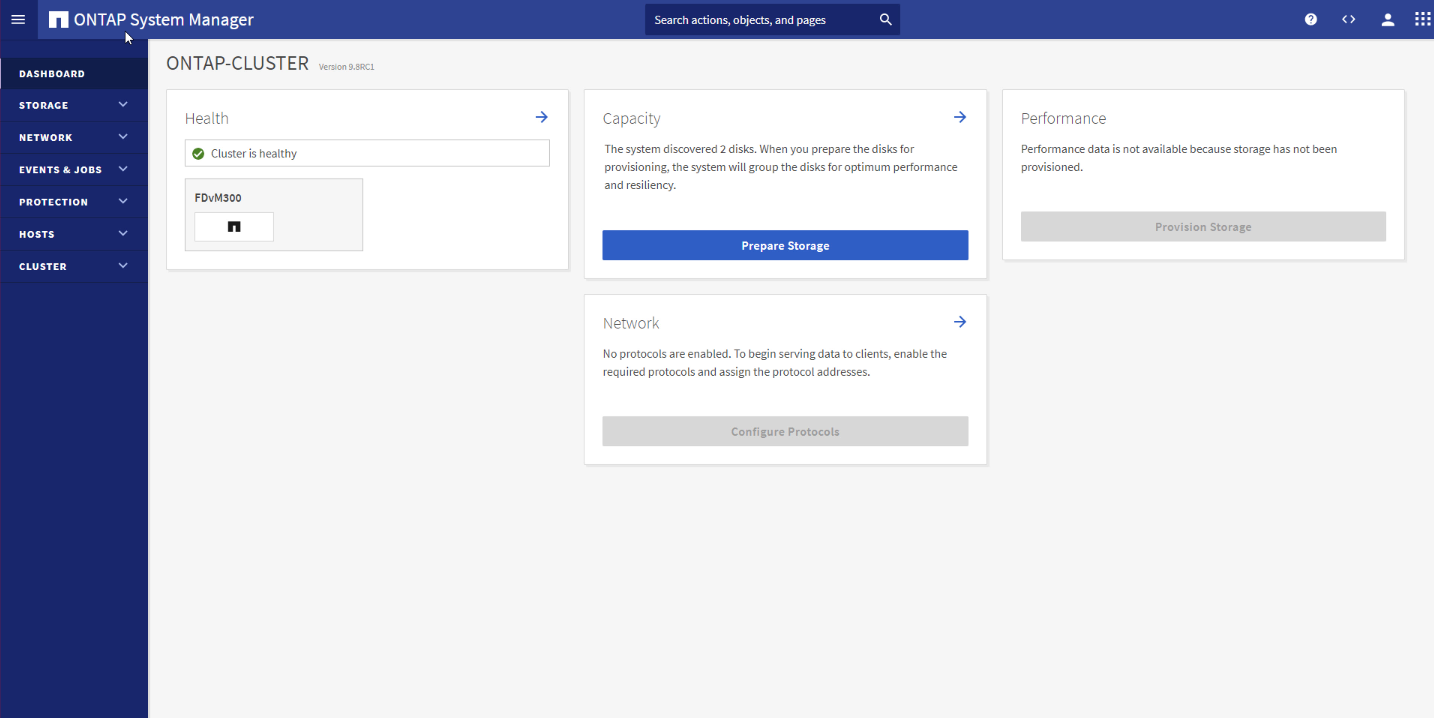Click Performance data not available message
1434x718 pixels.
[1179, 158]
